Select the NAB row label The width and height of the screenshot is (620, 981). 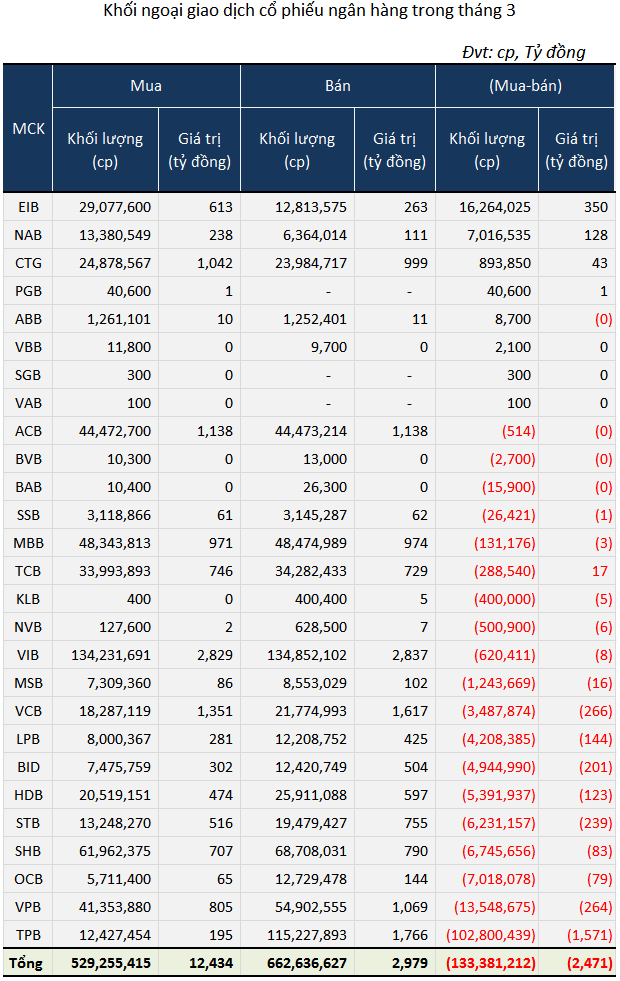point(28,235)
